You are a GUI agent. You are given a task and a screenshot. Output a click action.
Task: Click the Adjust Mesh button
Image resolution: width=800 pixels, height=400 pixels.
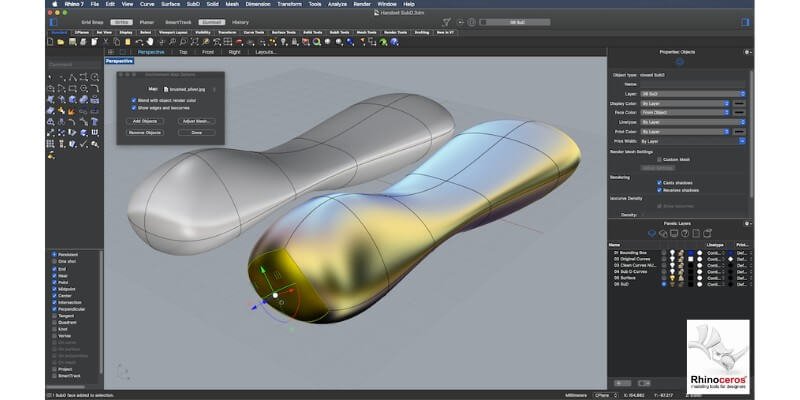click(196, 121)
